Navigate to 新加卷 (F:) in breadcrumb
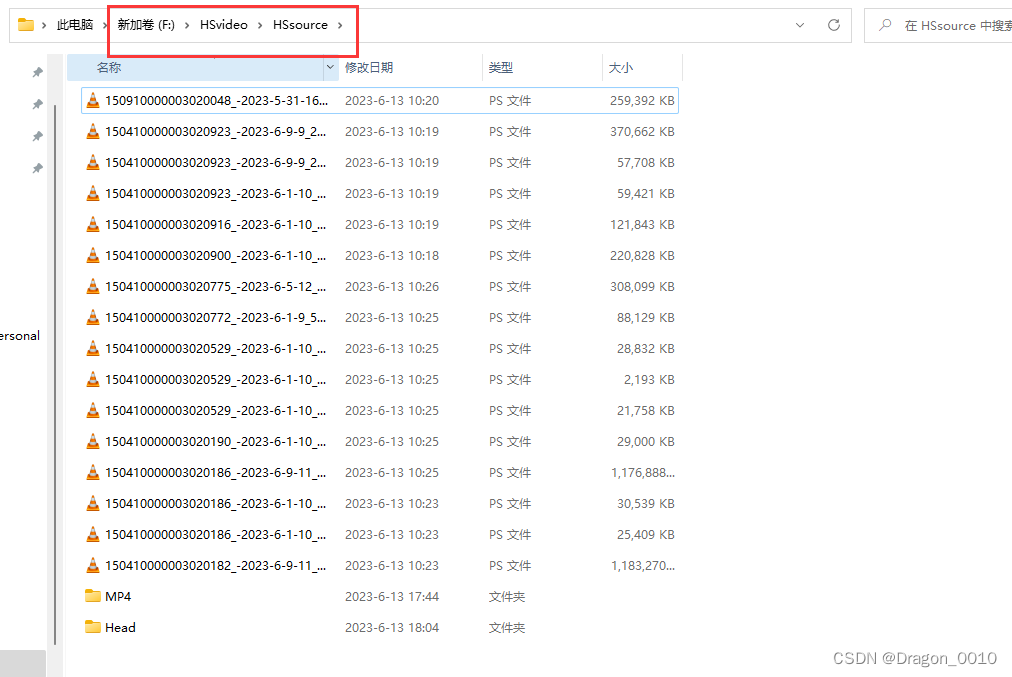This screenshot has width=1012, height=677. coord(146,25)
